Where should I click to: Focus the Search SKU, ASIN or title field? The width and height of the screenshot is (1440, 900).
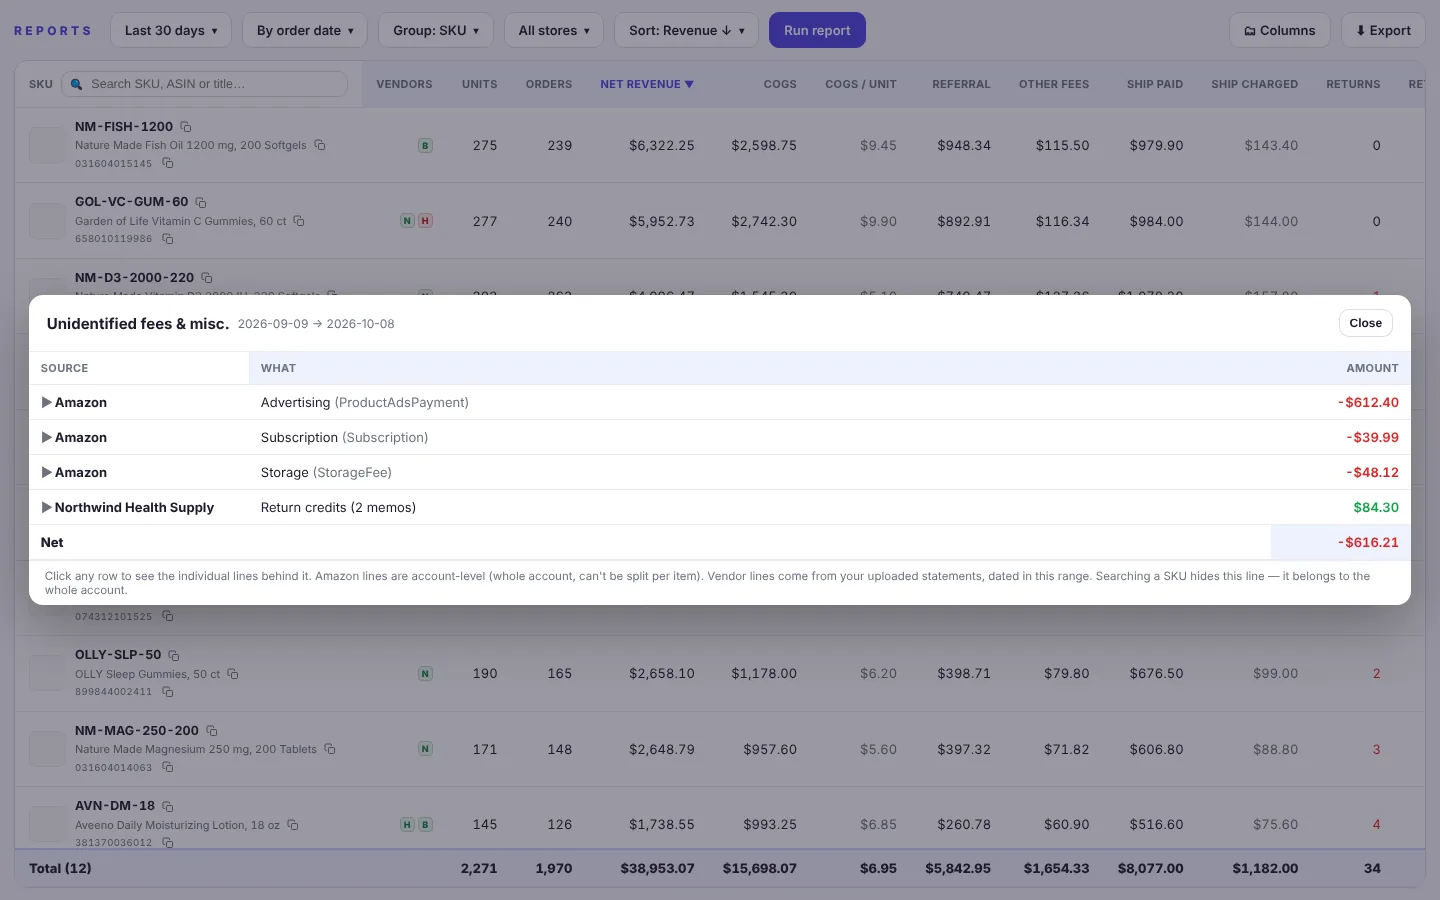point(205,84)
